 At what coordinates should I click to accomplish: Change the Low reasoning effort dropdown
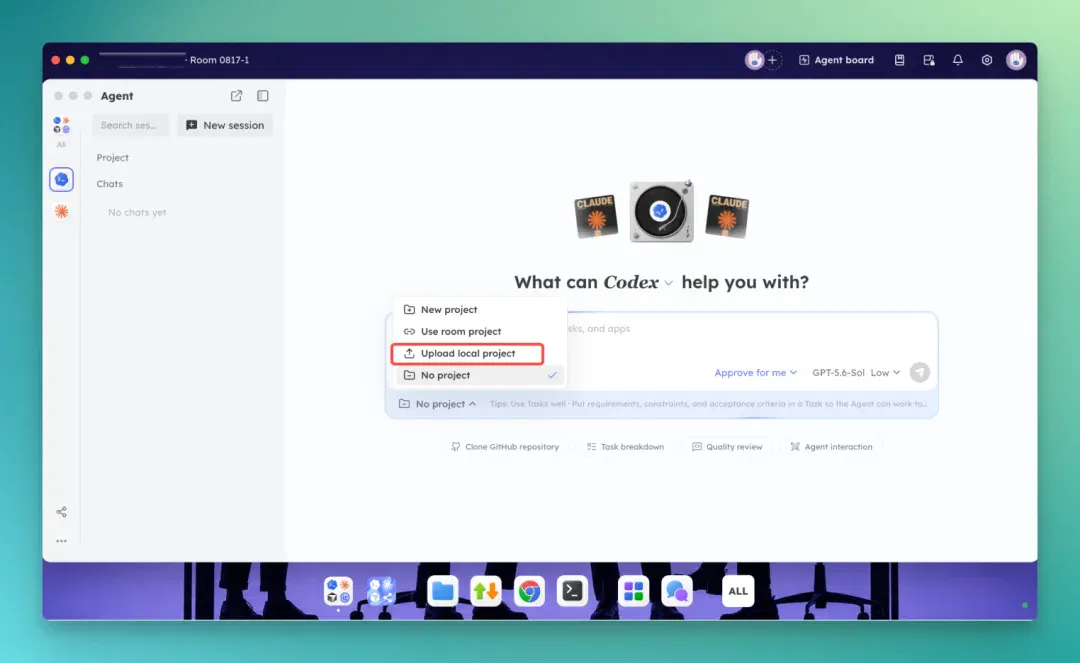885,372
